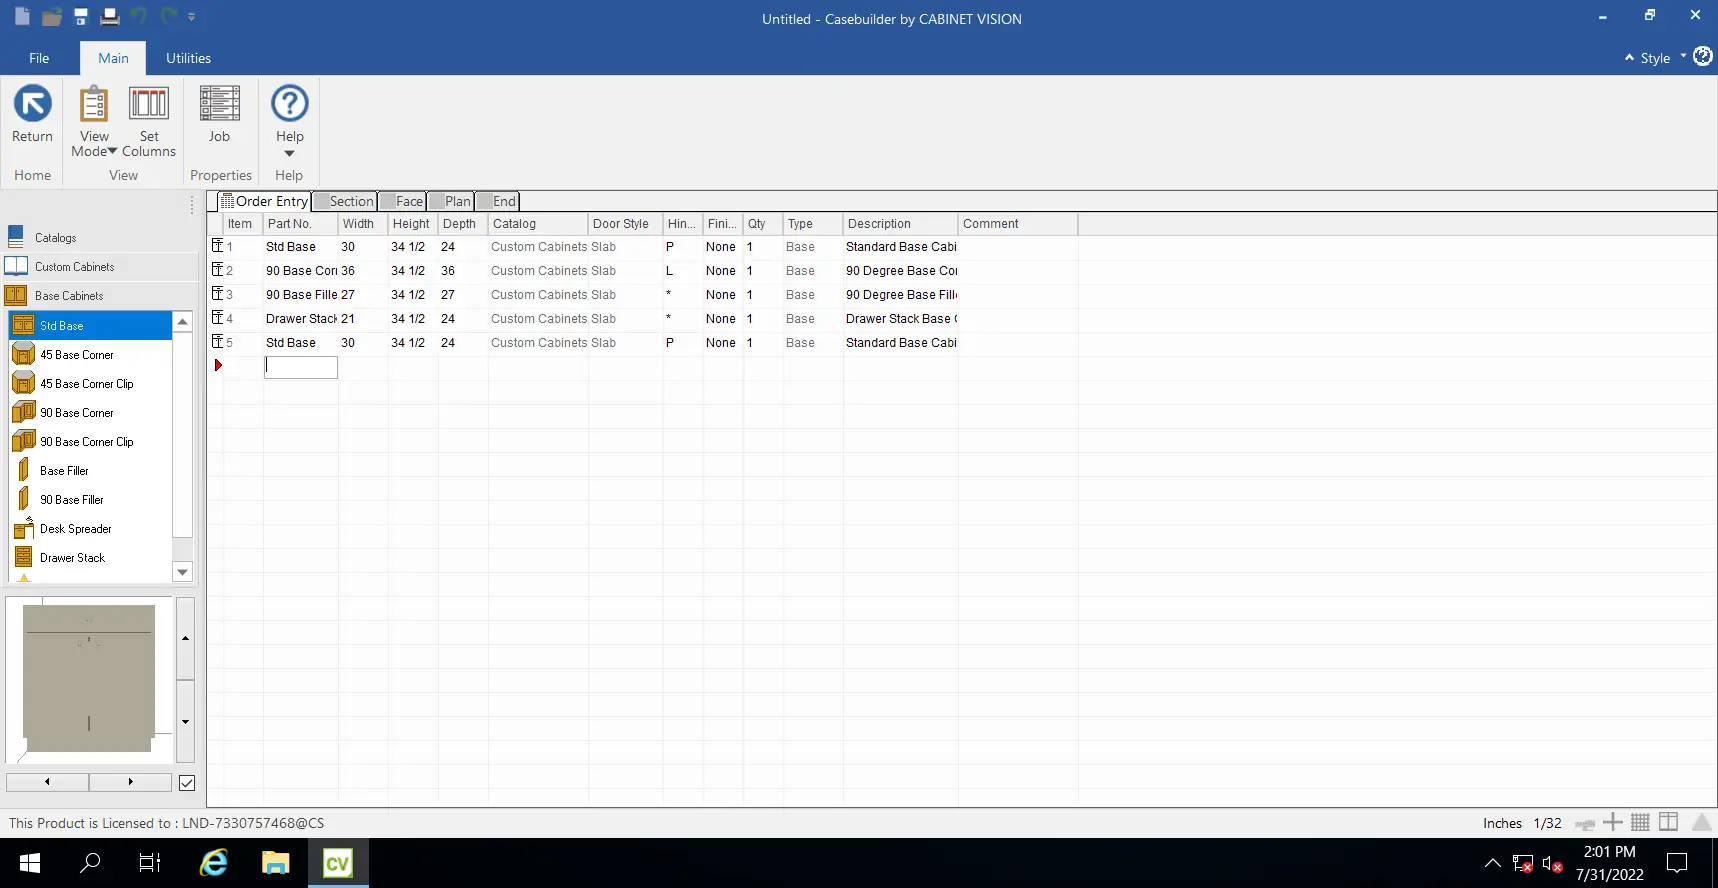This screenshot has height=888, width=1718.
Task: Click the 1/32 precision in status bar
Action: 1547,823
